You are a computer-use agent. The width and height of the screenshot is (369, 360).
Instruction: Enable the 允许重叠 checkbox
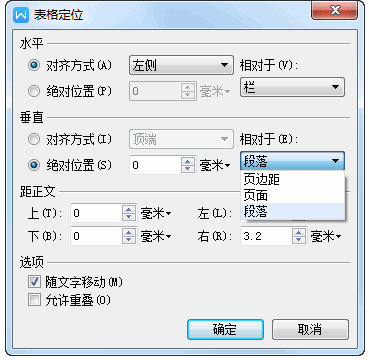pyautogui.click(x=34, y=300)
